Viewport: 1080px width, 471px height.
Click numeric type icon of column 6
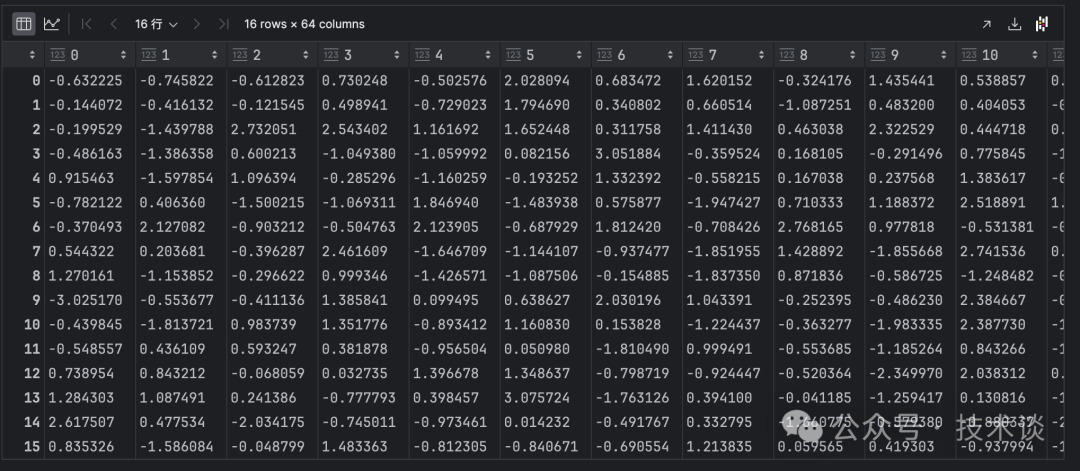tap(605, 55)
